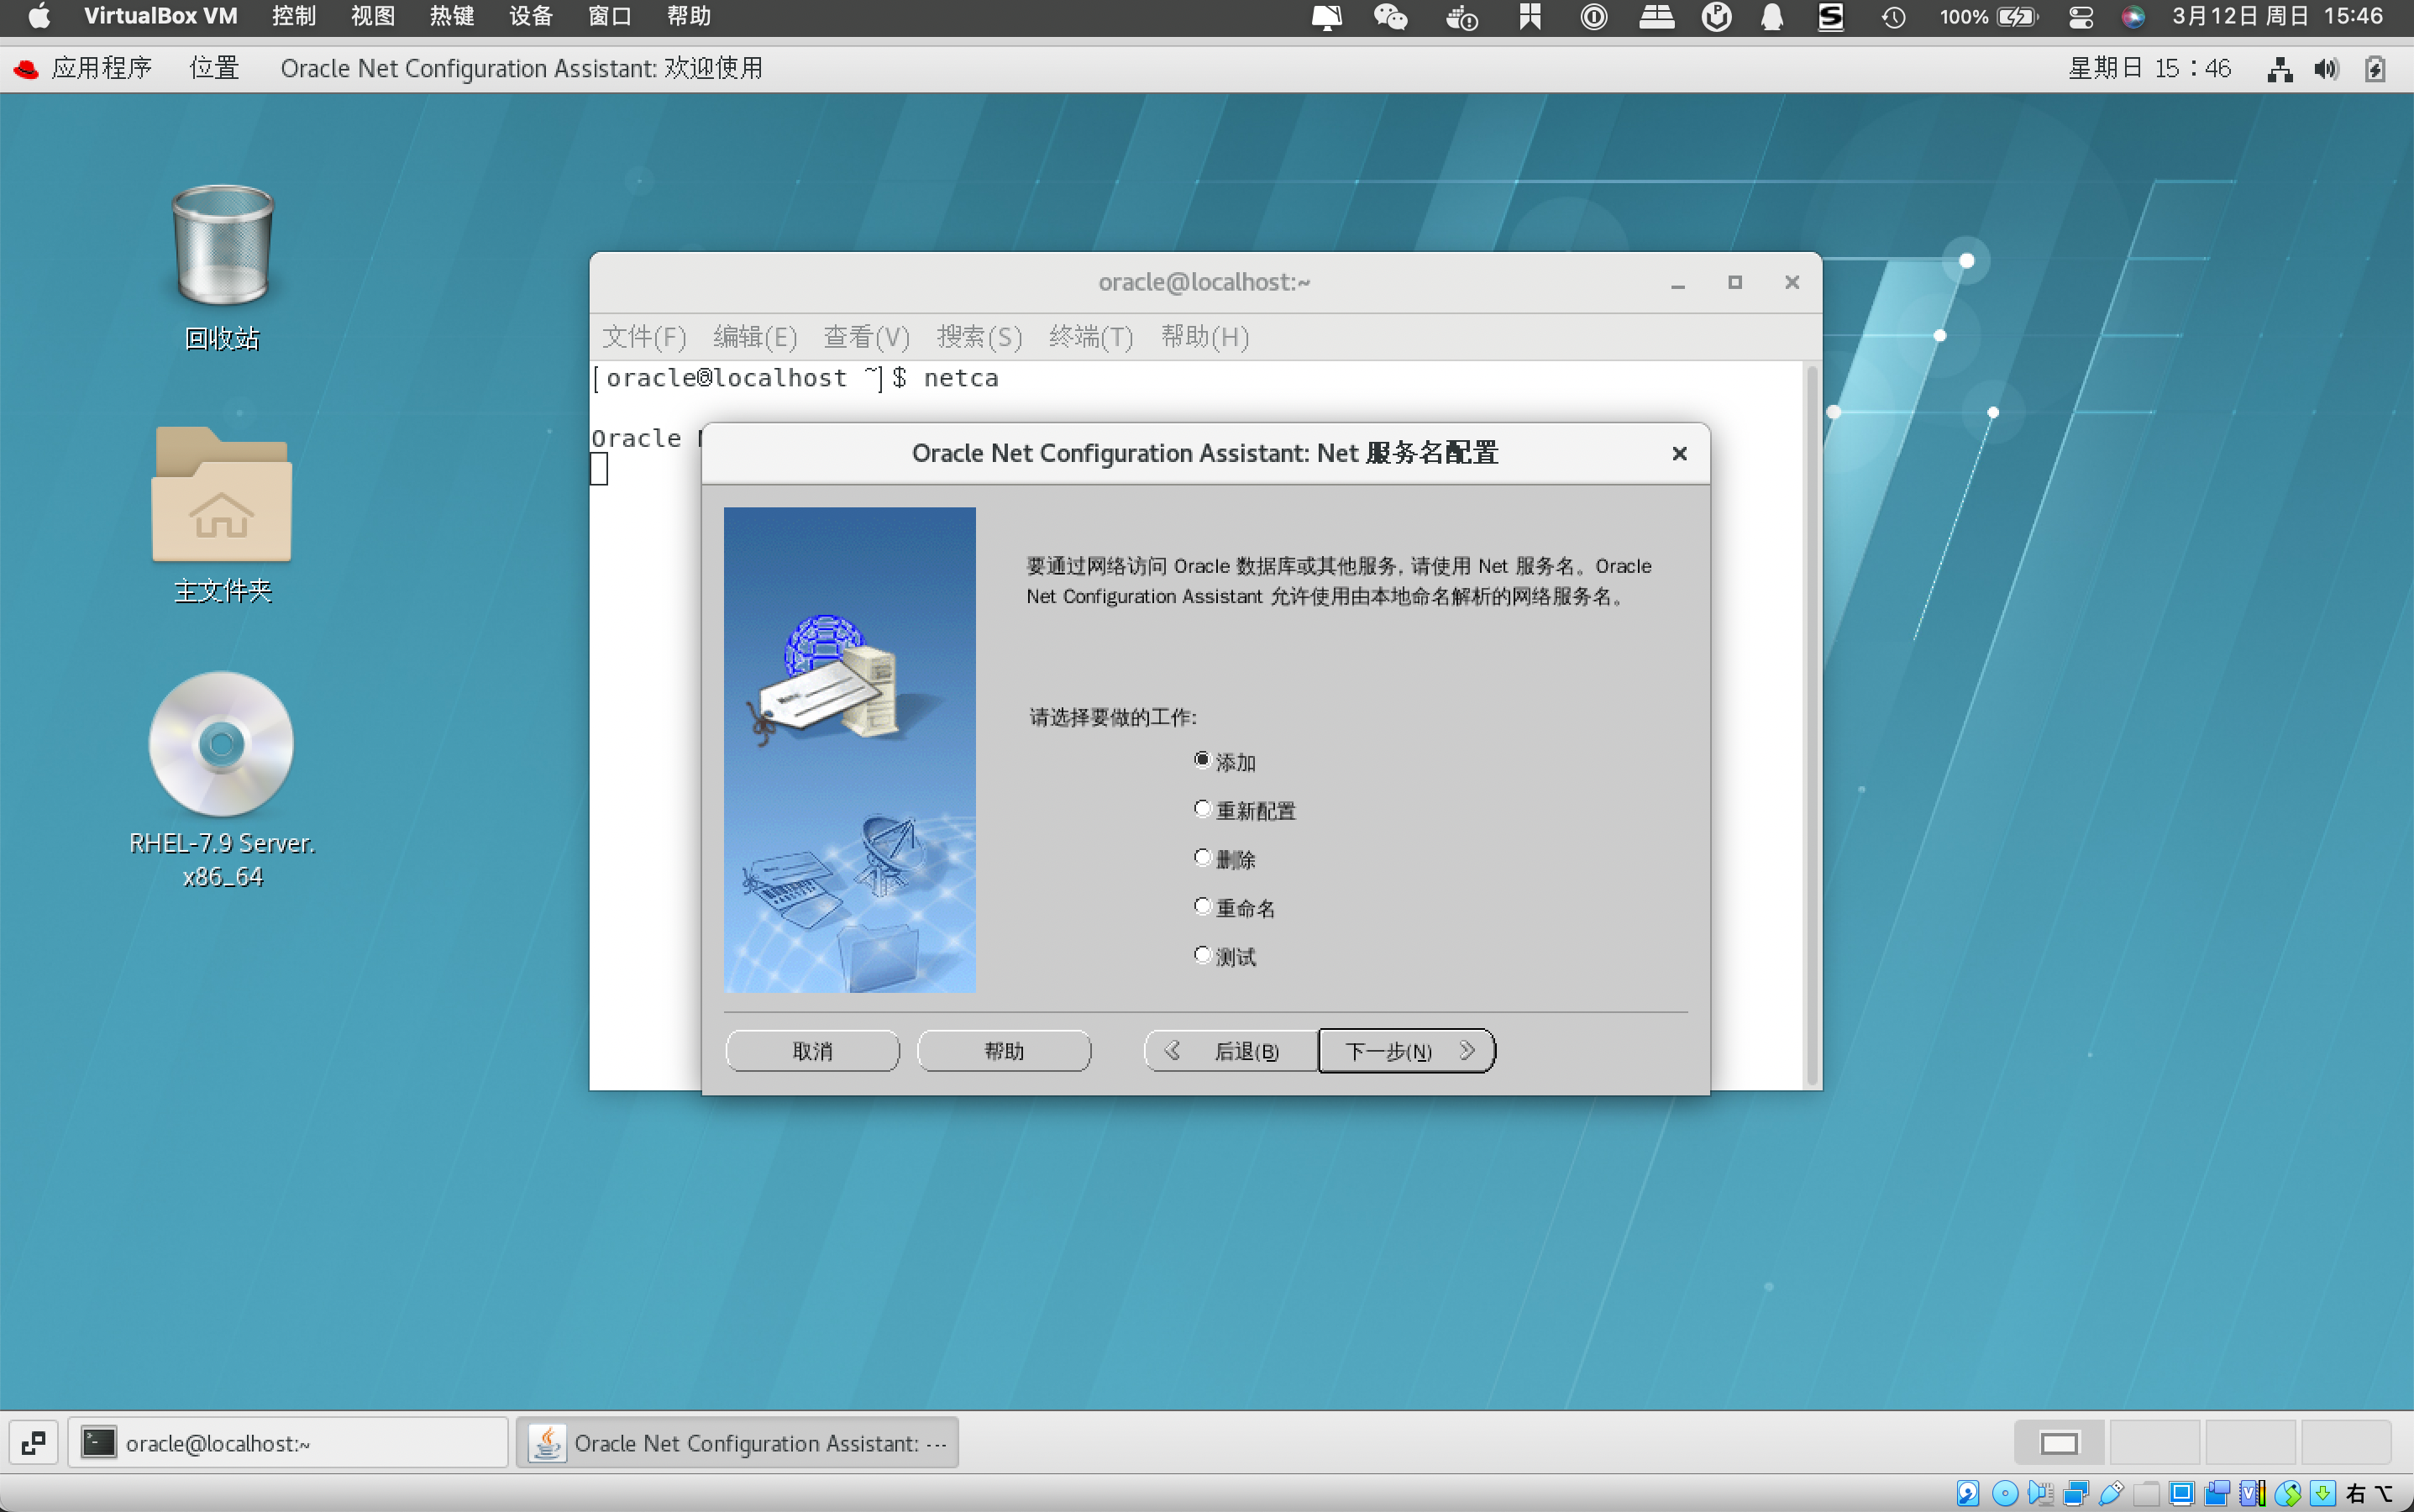This screenshot has height=1512, width=2414.
Task: Click VirtualBox CPU load status icon
Action: click(2252, 1494)
